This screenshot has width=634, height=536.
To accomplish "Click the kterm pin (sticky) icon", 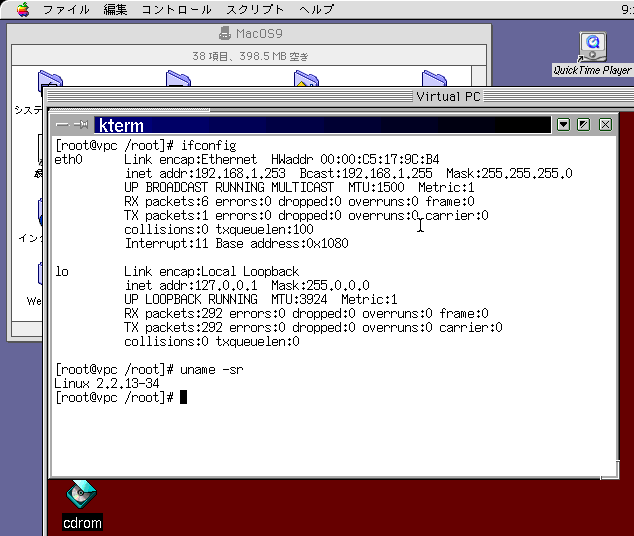I will click(81, 125).
